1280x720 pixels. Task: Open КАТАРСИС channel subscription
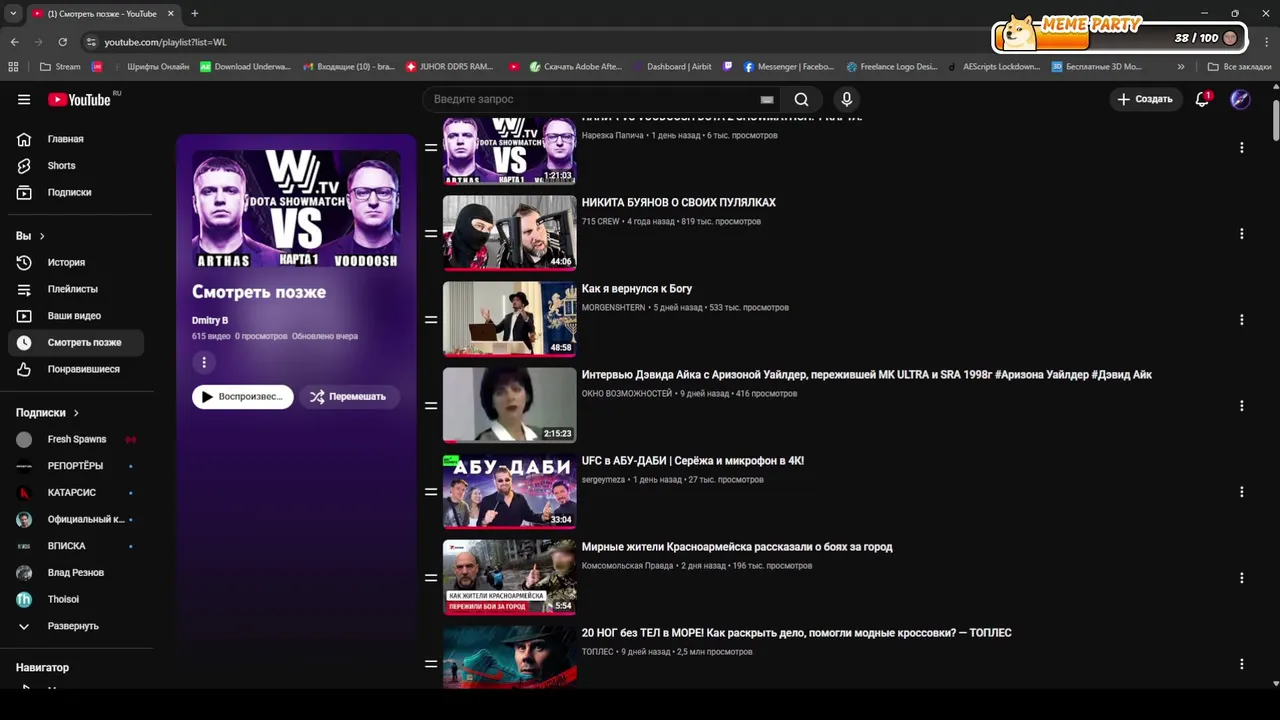[x=76, y=492]
